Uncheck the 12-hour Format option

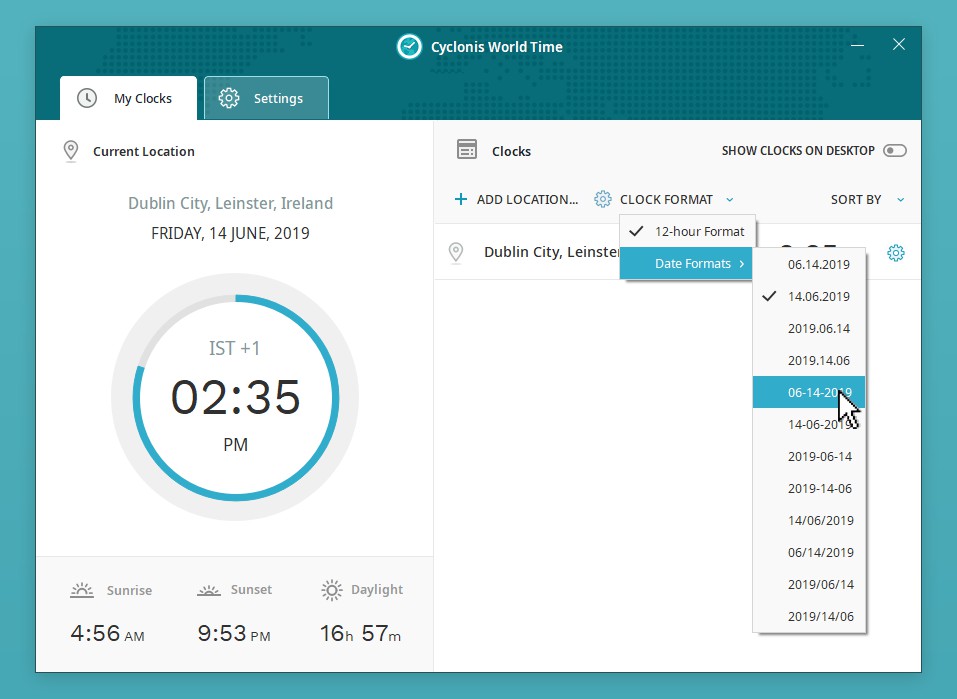[x=687, y=231]
